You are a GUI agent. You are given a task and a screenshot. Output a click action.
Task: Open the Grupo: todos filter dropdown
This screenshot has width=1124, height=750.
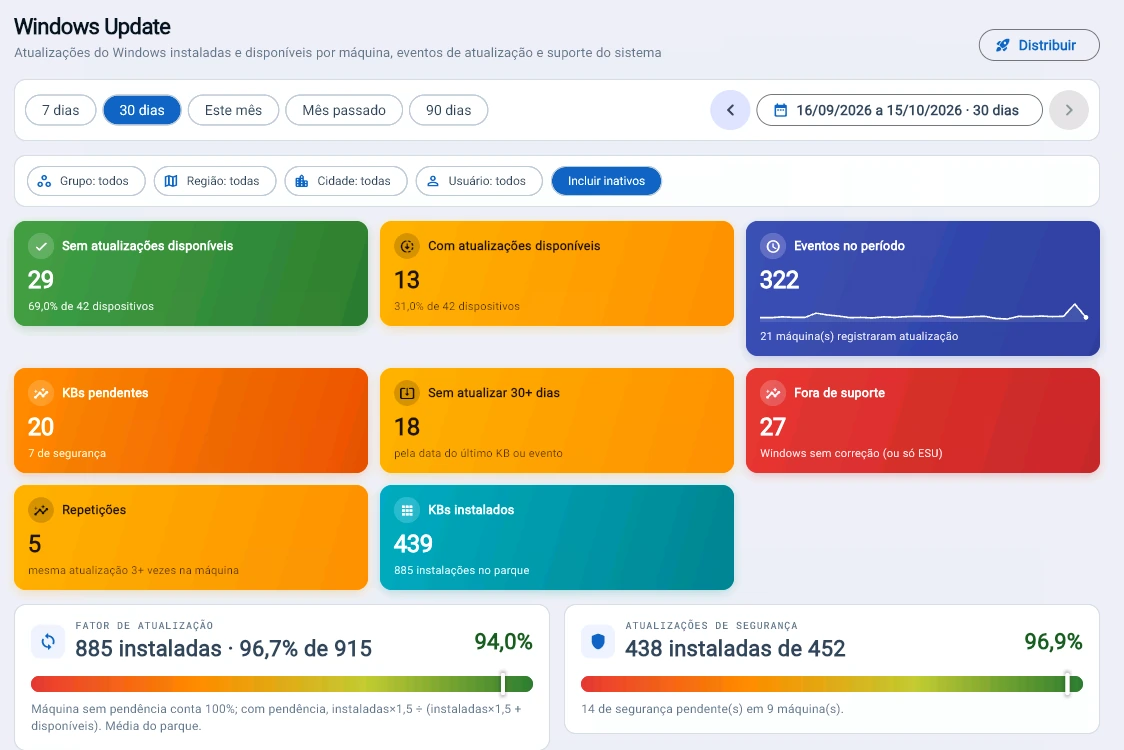point(86,181)
